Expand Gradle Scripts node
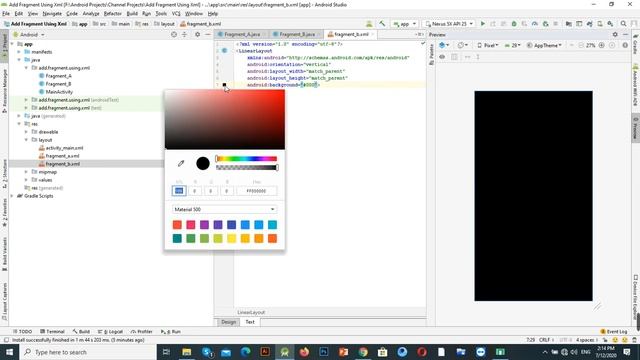640x360 pixels. (12, 196)
